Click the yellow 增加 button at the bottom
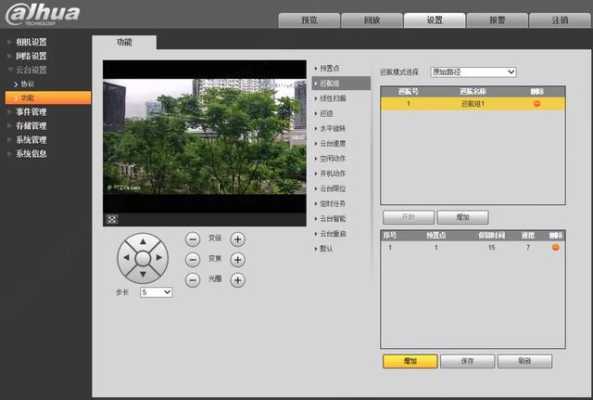The height and width of the screenshot is (400, 593). 410,361
